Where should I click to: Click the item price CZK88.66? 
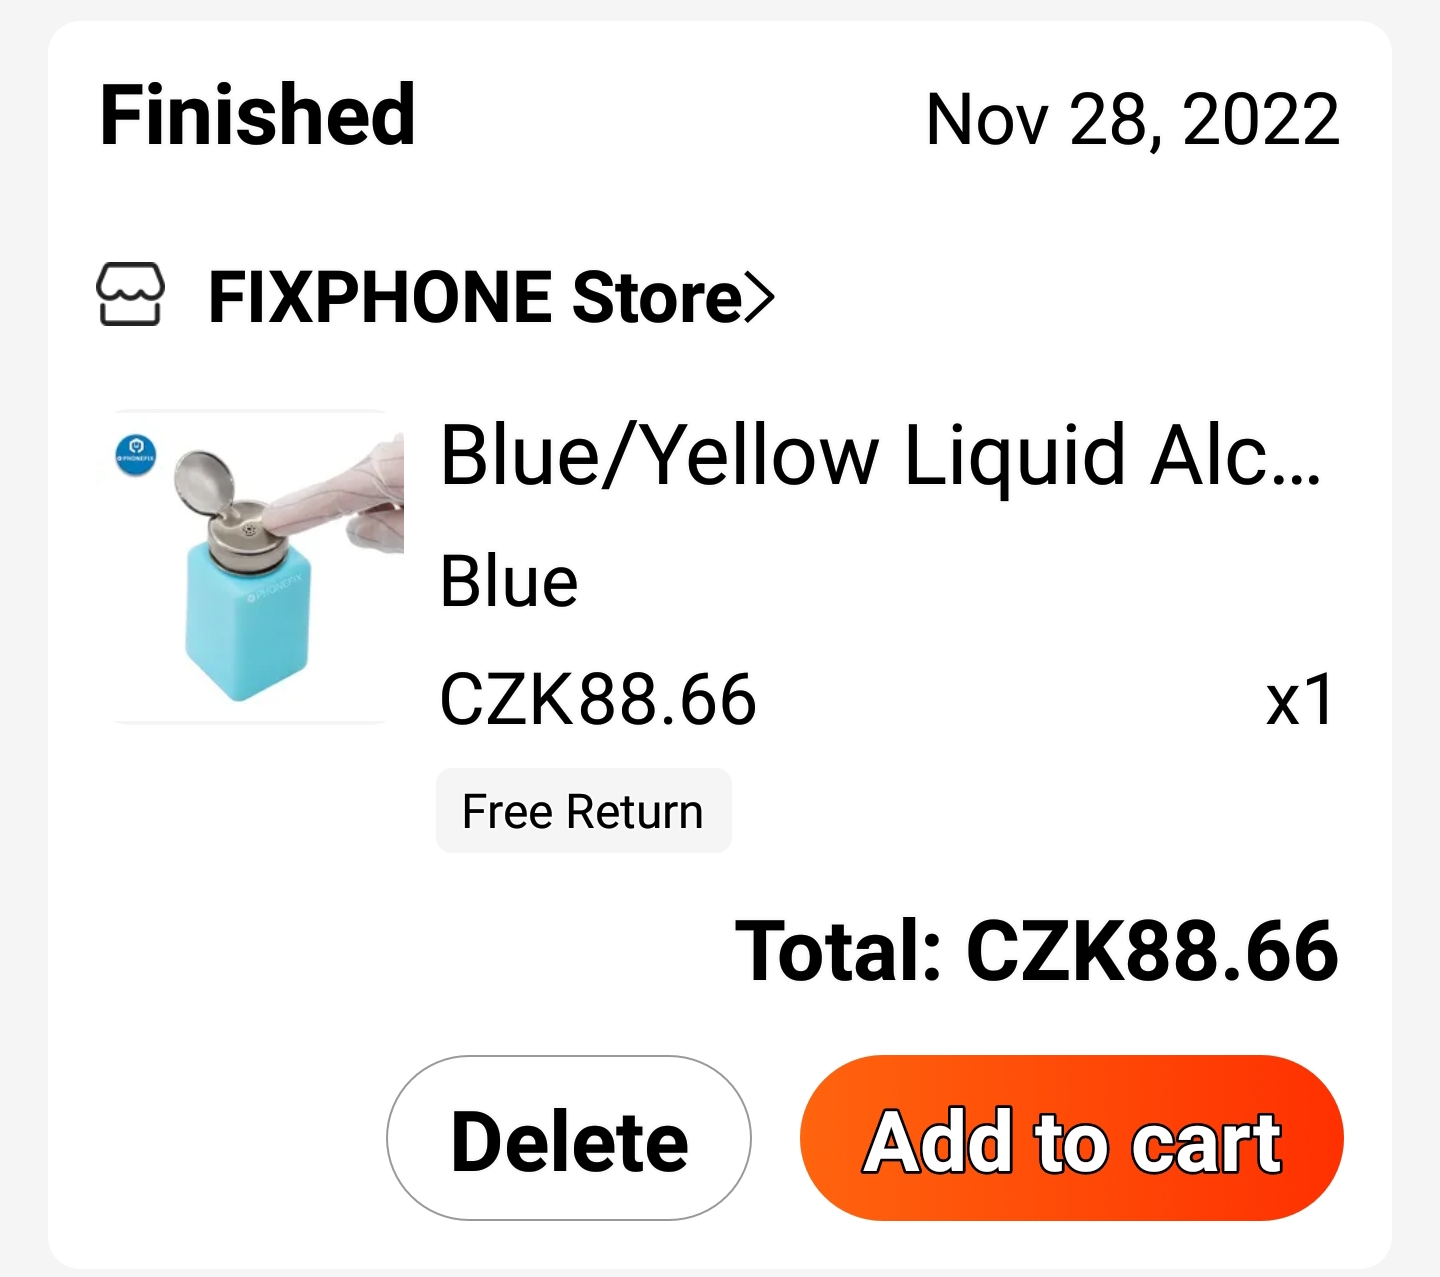598,699
